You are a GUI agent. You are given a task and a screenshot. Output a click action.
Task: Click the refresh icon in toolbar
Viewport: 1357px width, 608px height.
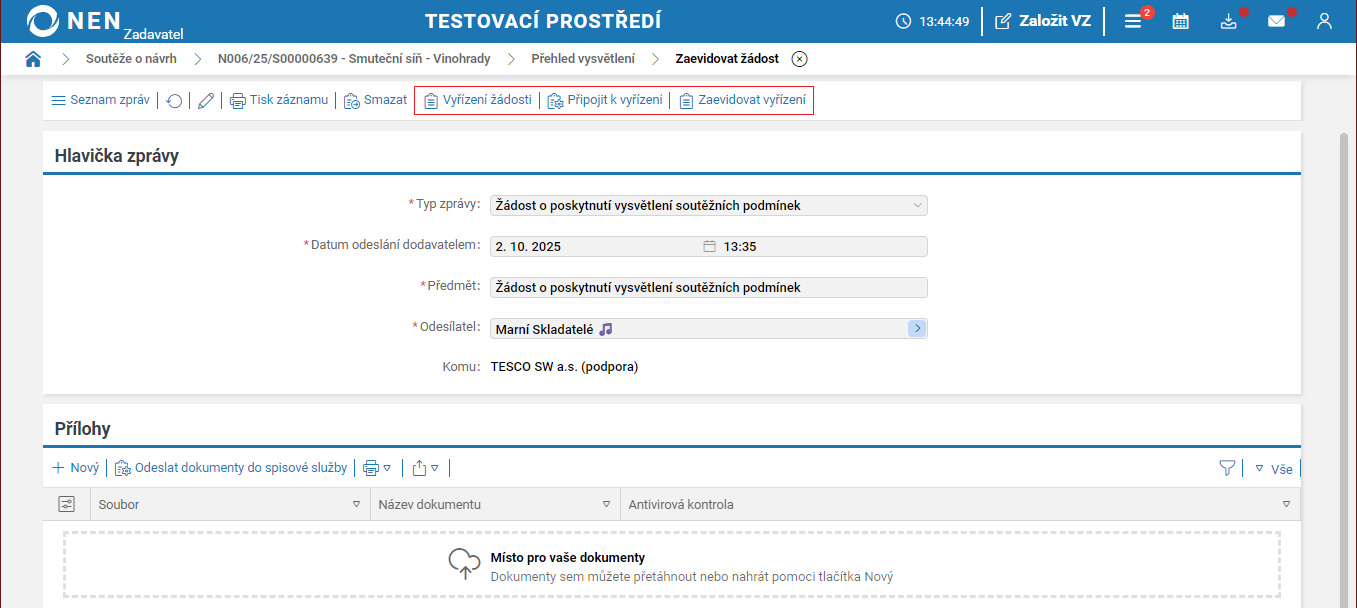(x=174, y=101)
